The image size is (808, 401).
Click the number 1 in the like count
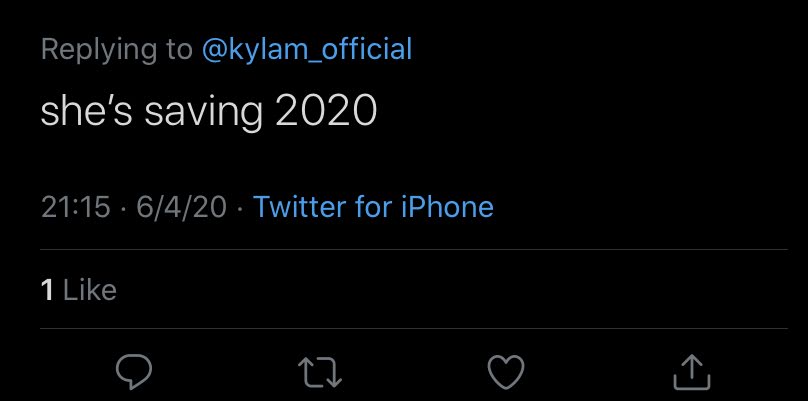(46, 290)
